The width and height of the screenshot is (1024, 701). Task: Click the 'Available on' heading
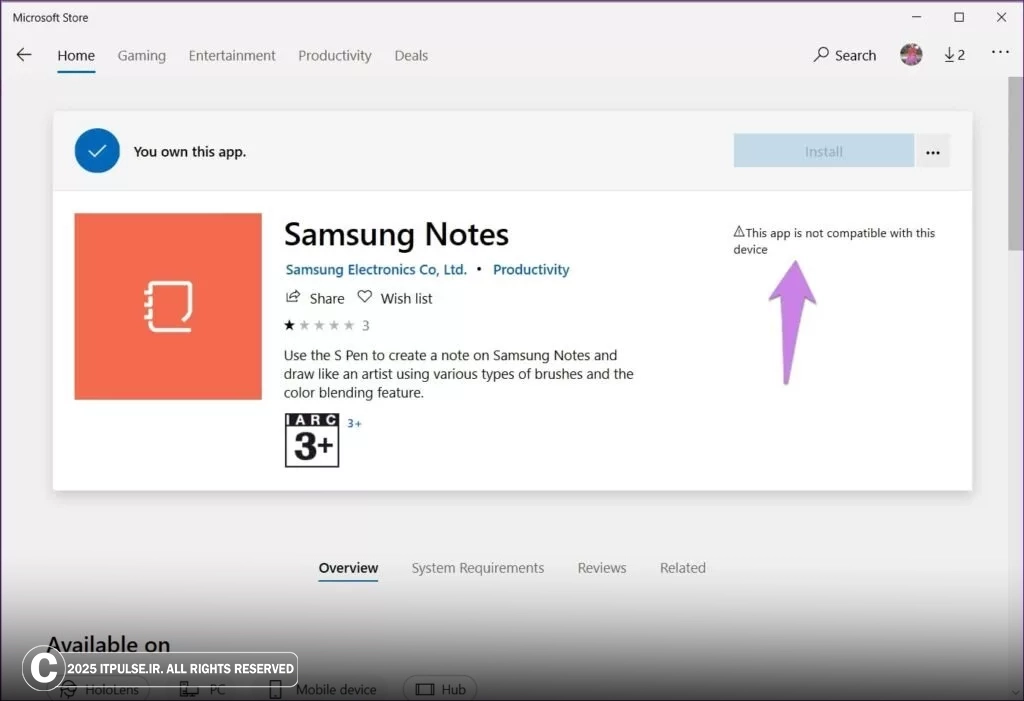[108, 644]
